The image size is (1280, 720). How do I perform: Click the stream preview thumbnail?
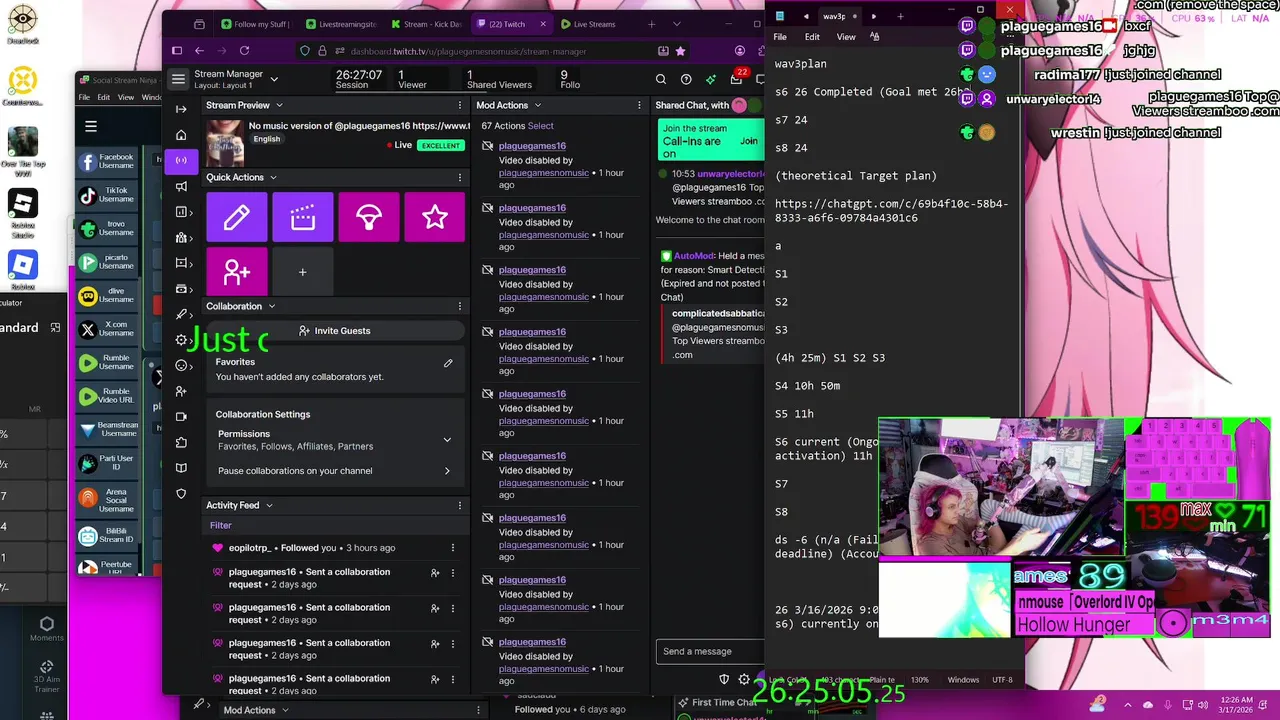pyautogui.click(x=225, y=142)
